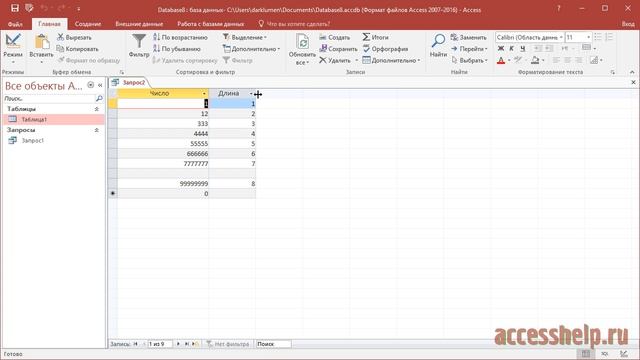Toggle italic К formatting
The image size is (640, 360).
tap(511, 49)
